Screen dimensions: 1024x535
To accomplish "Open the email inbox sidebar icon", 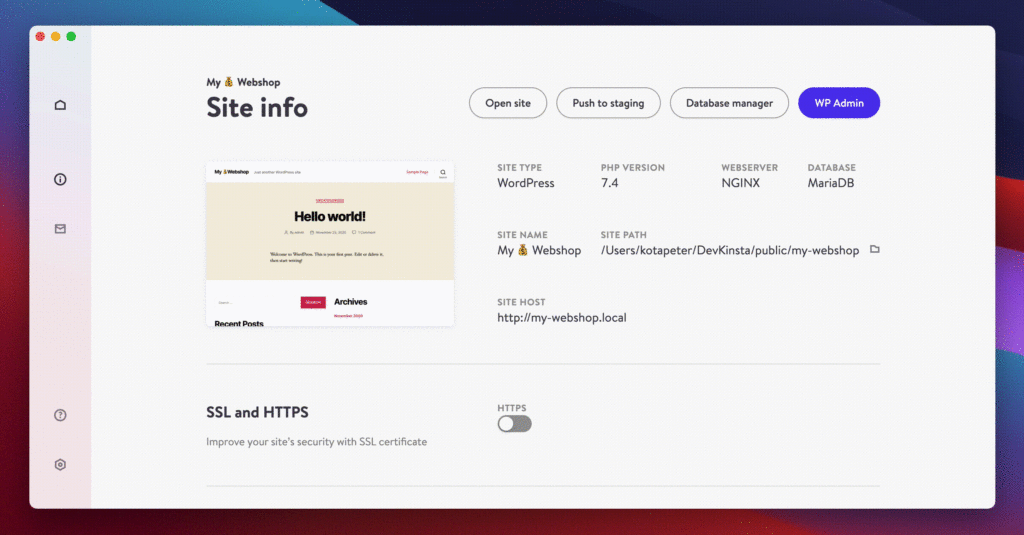I will click(x=60, y=229).
